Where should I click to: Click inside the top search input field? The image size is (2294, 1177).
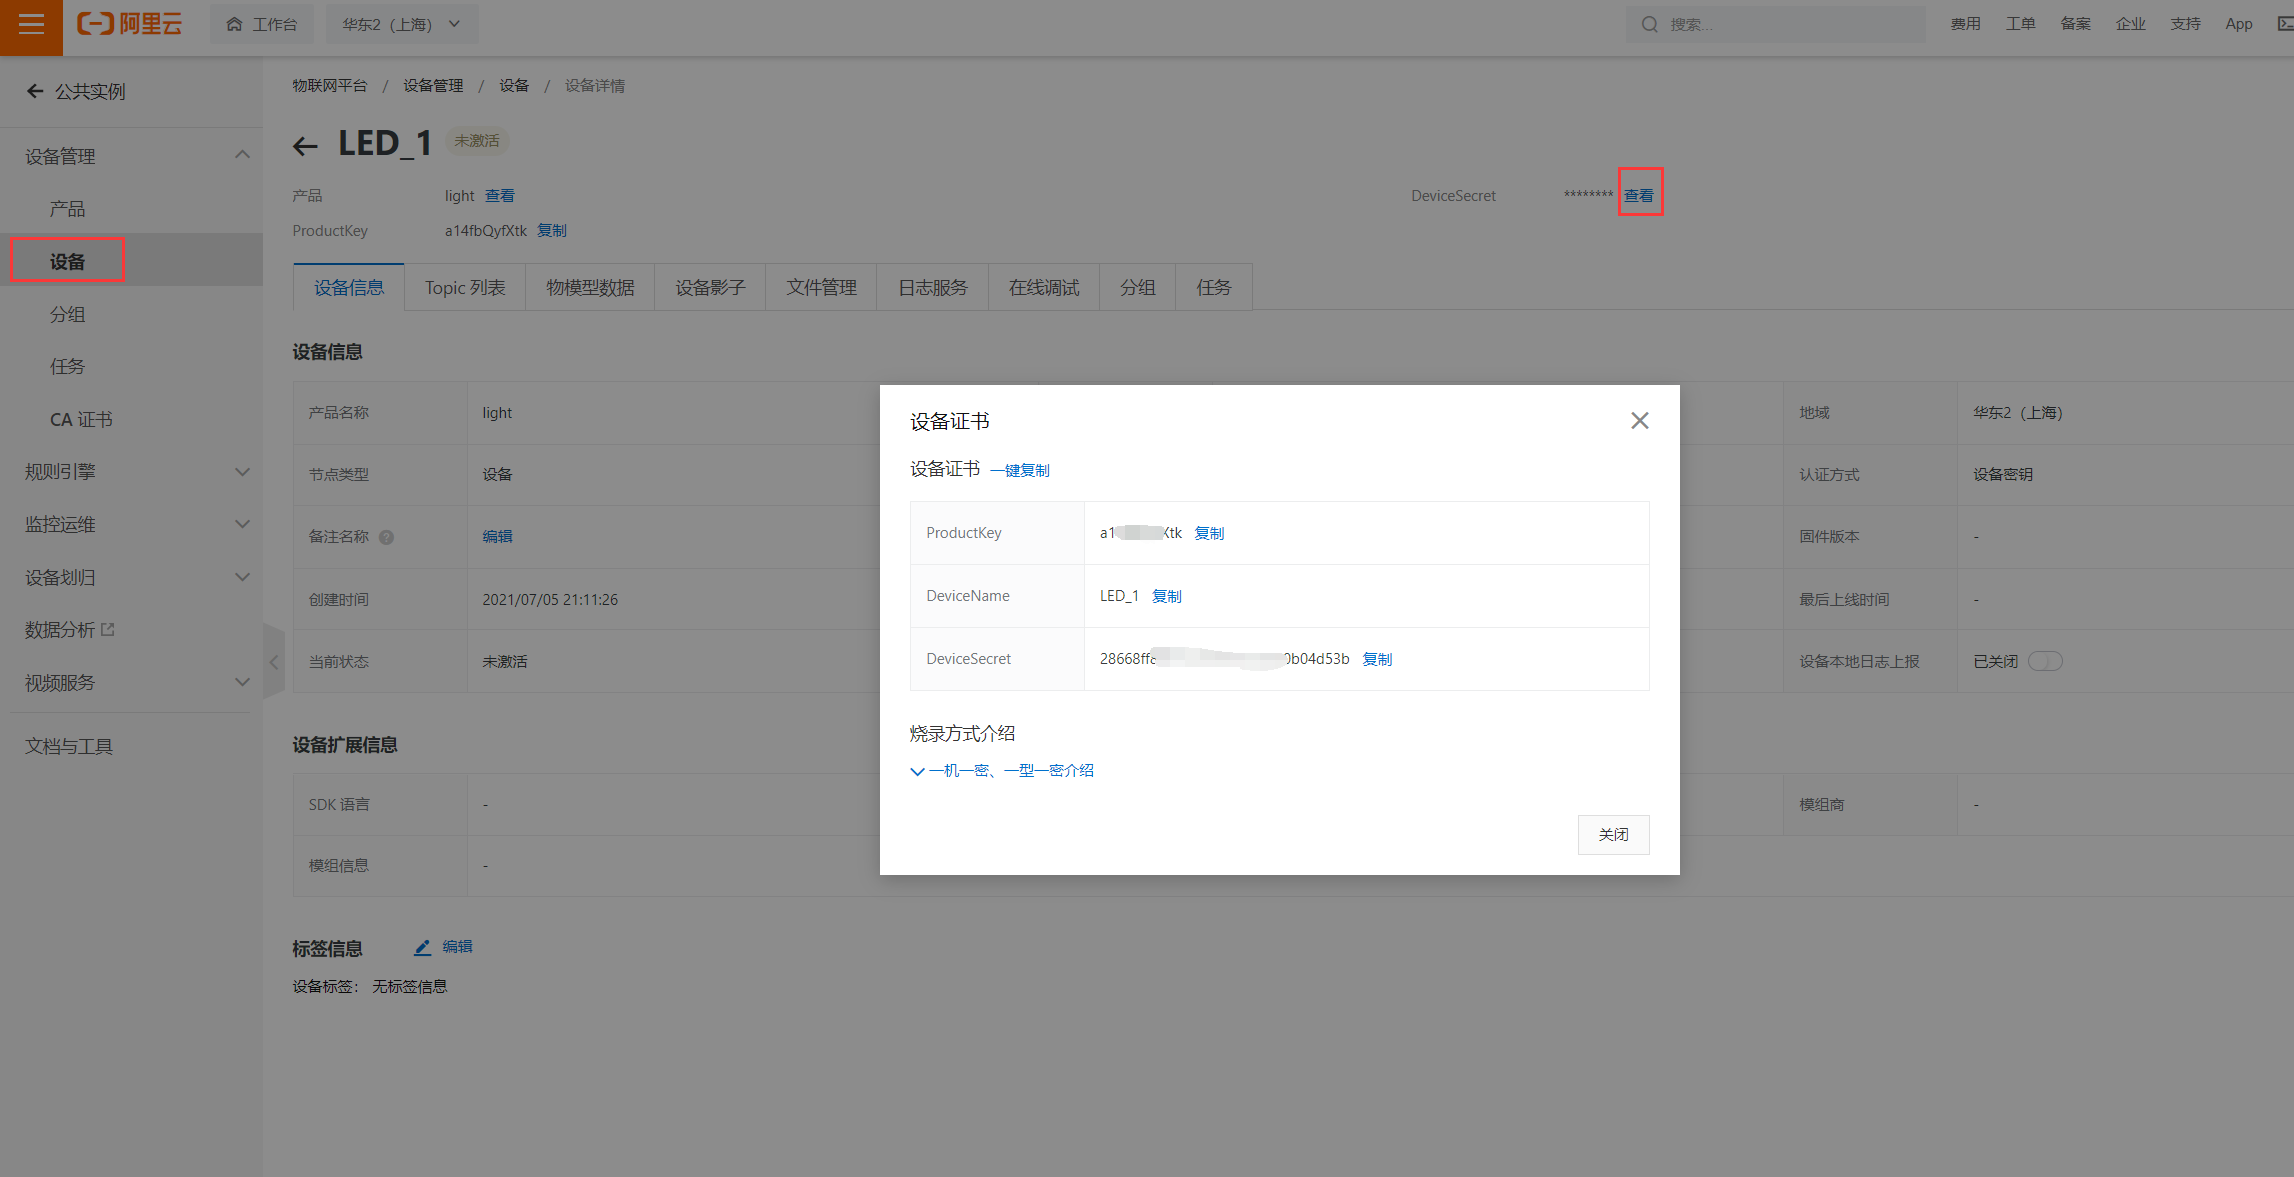pos(1780,23)
